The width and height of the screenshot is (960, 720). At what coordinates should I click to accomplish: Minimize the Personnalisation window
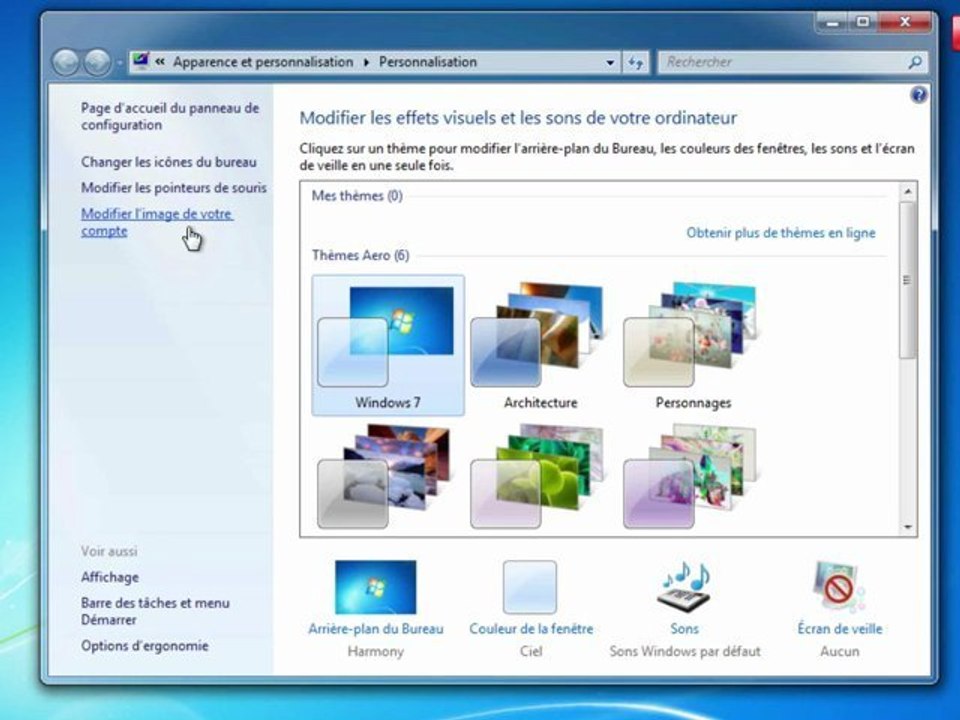[x=832, y=23]
